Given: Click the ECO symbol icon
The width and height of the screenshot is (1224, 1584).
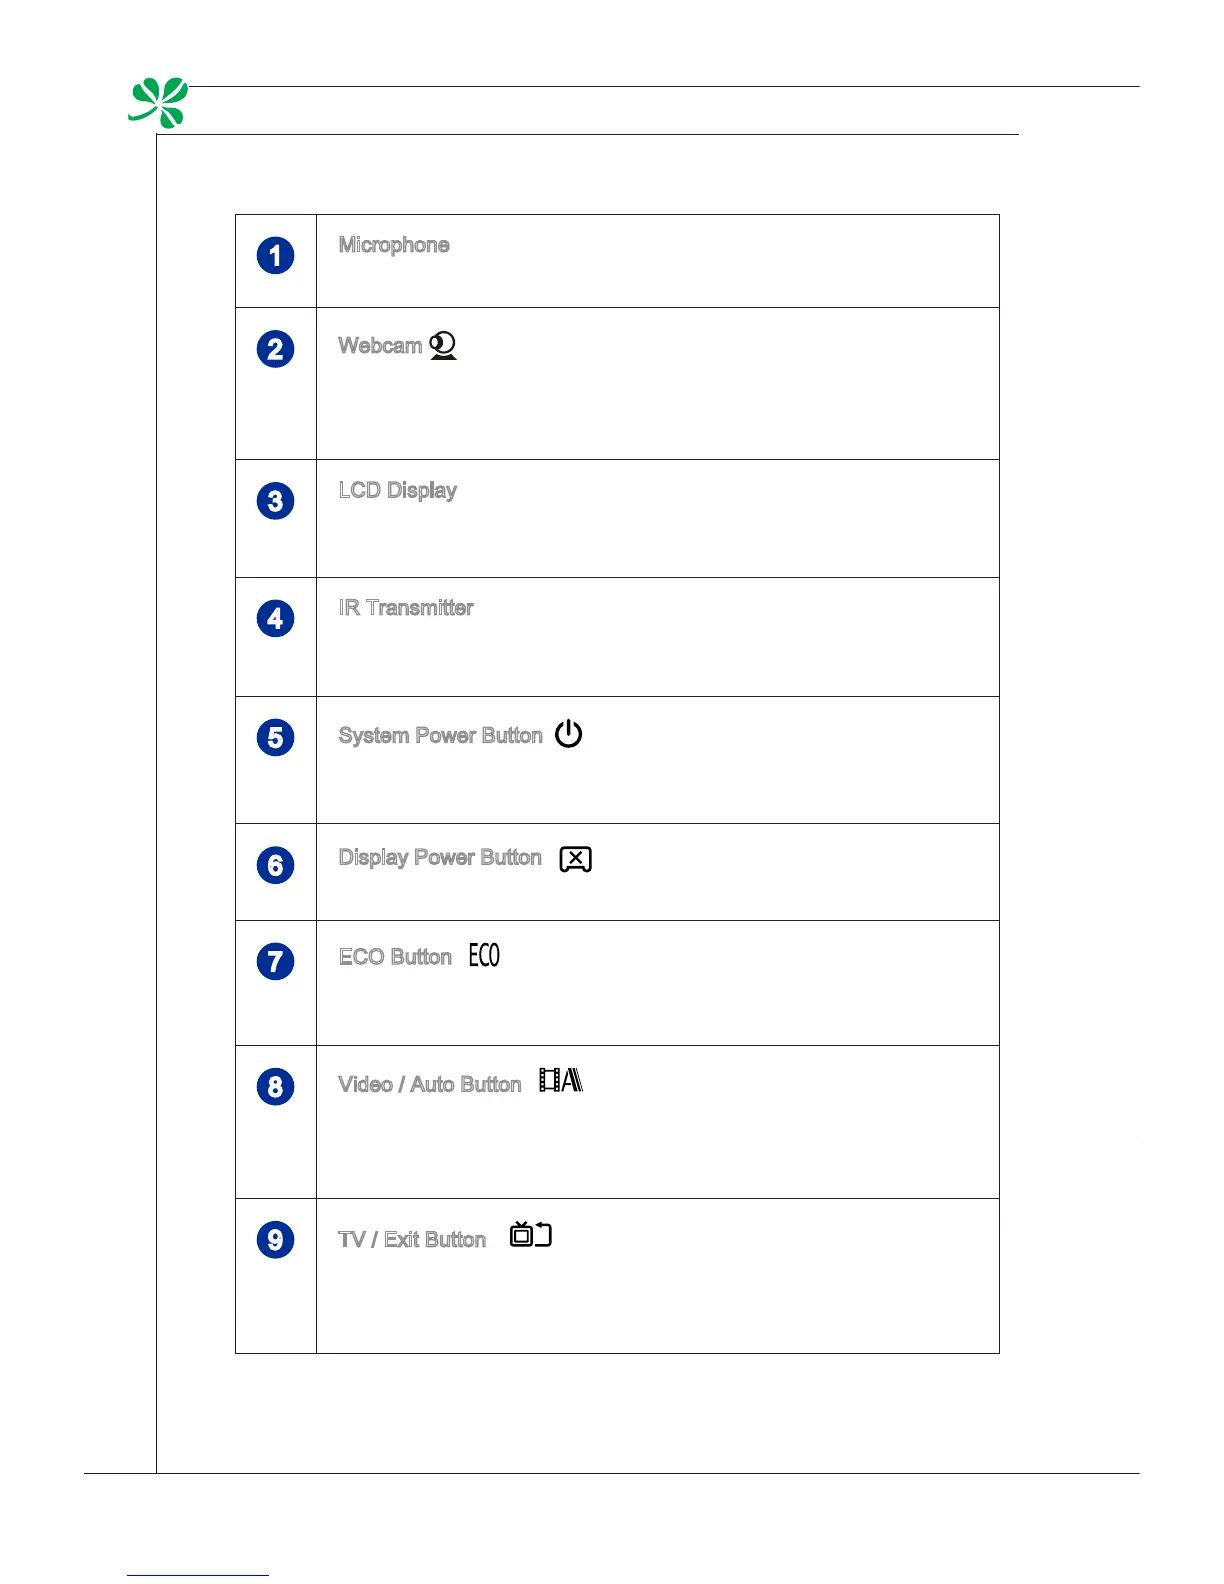Looking at the screenshot, I should 484,955.
